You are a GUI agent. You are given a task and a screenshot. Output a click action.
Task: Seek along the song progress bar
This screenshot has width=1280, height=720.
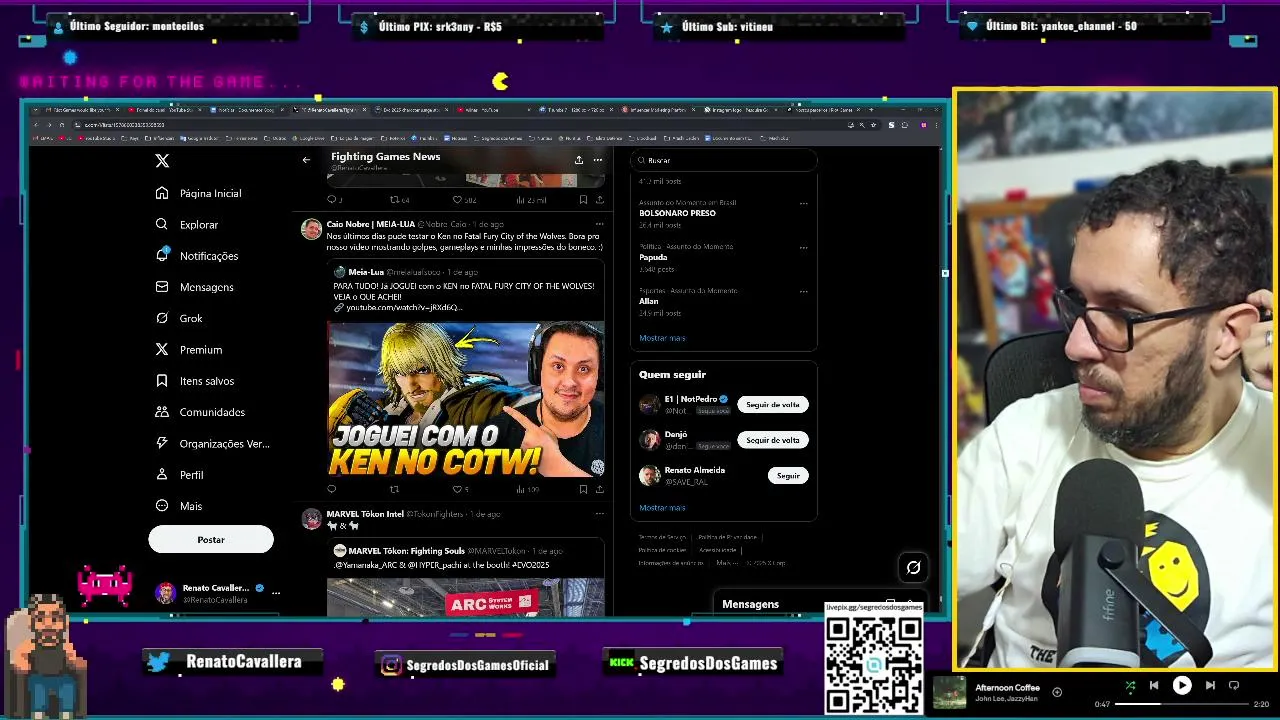pyautogui.click(x=1181, y=704)
